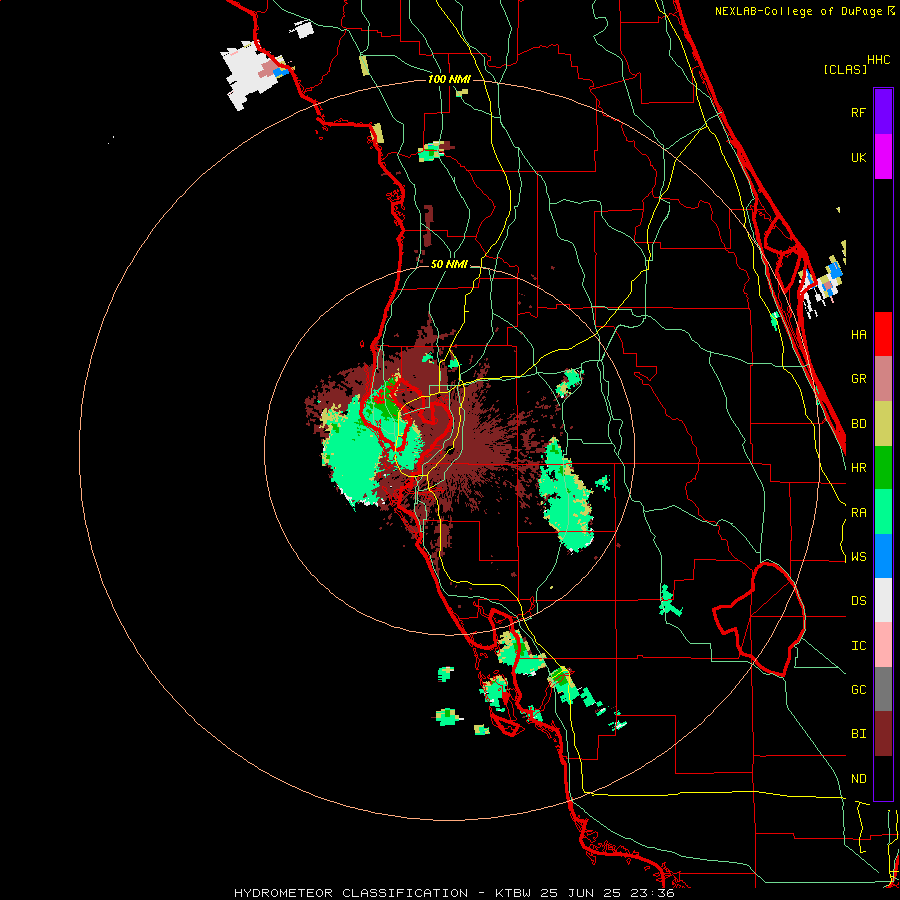Click the GR pink legend swatch
Viewport: 900px width, 900px height.
tap(883, 379)
